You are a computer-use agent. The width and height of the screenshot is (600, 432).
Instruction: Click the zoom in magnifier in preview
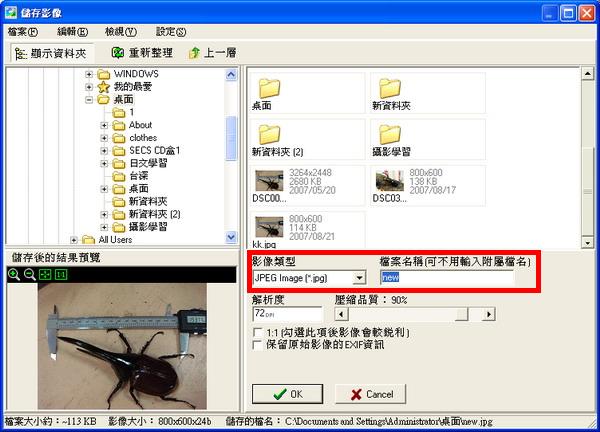[14, 273]
